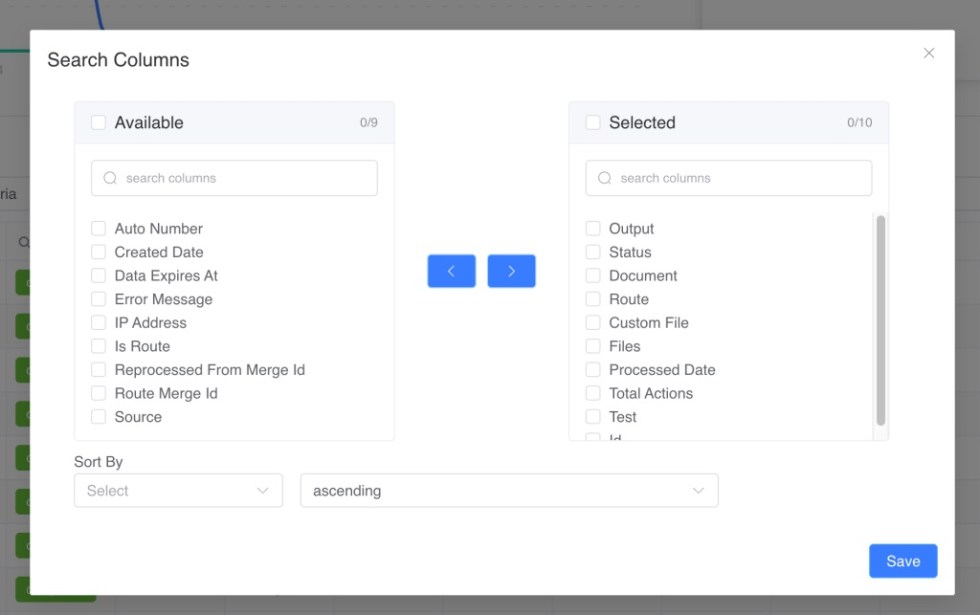This screenshot has height=615, width=980.
Task: Click the search icon in Available list
Action: pyautogui.click(x=110, y=178)
